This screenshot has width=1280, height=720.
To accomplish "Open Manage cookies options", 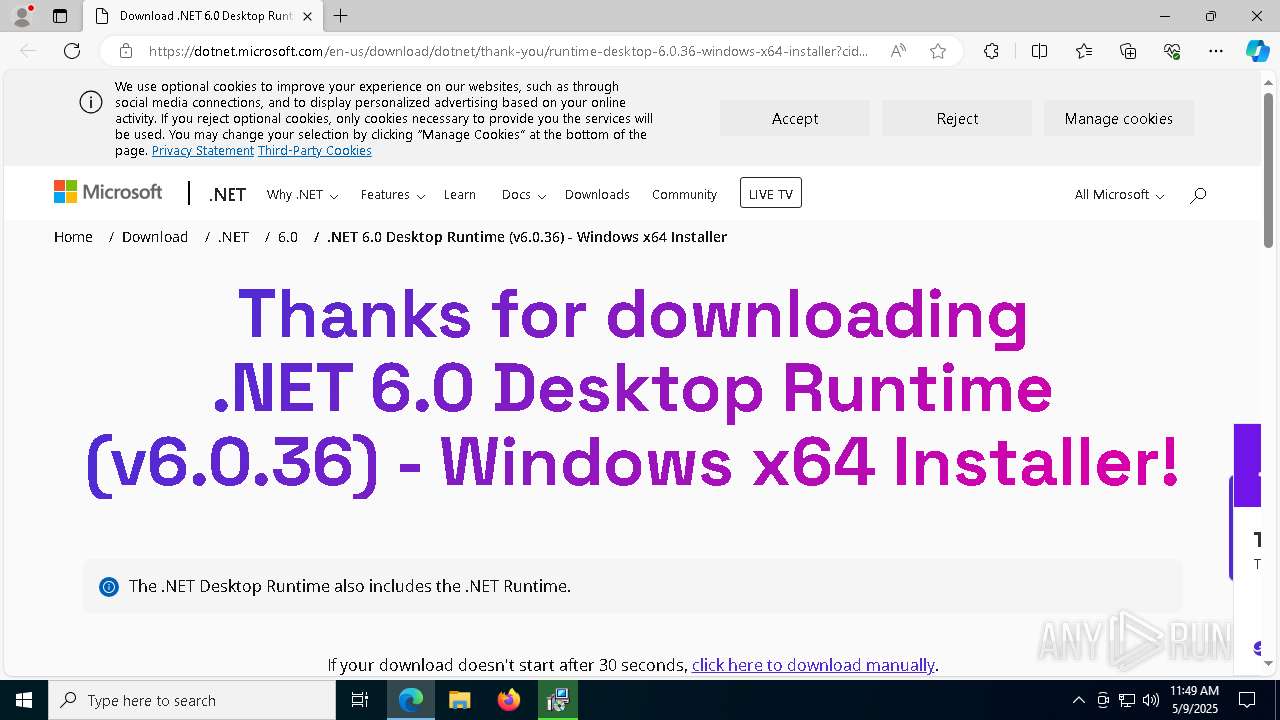I will [x=1119, y=118].
